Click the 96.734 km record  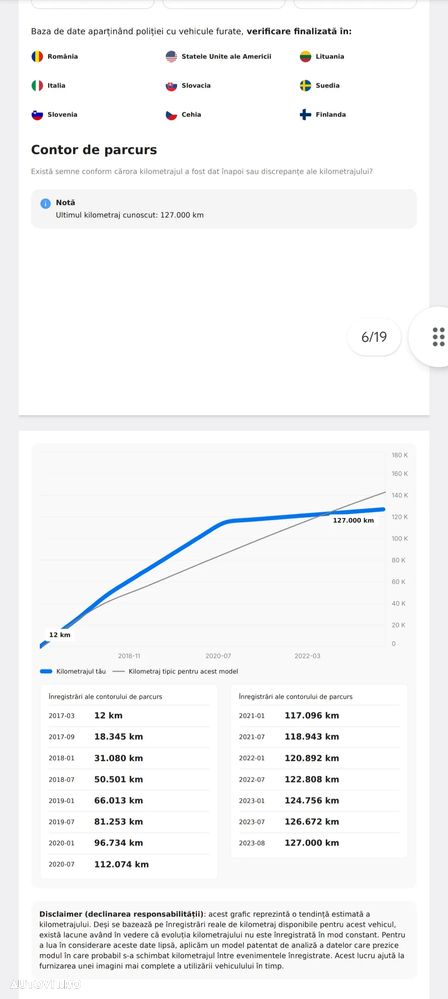click(128, 843)
